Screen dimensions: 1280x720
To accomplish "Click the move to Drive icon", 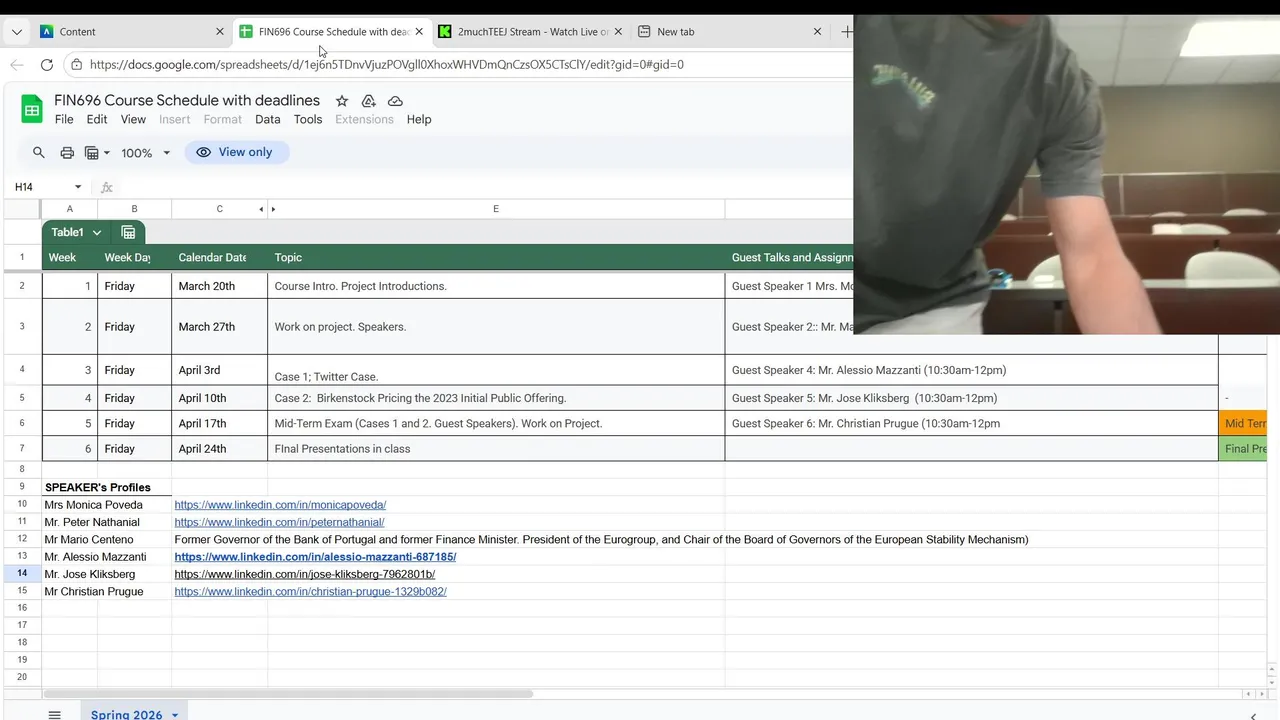I will (368, 101).
